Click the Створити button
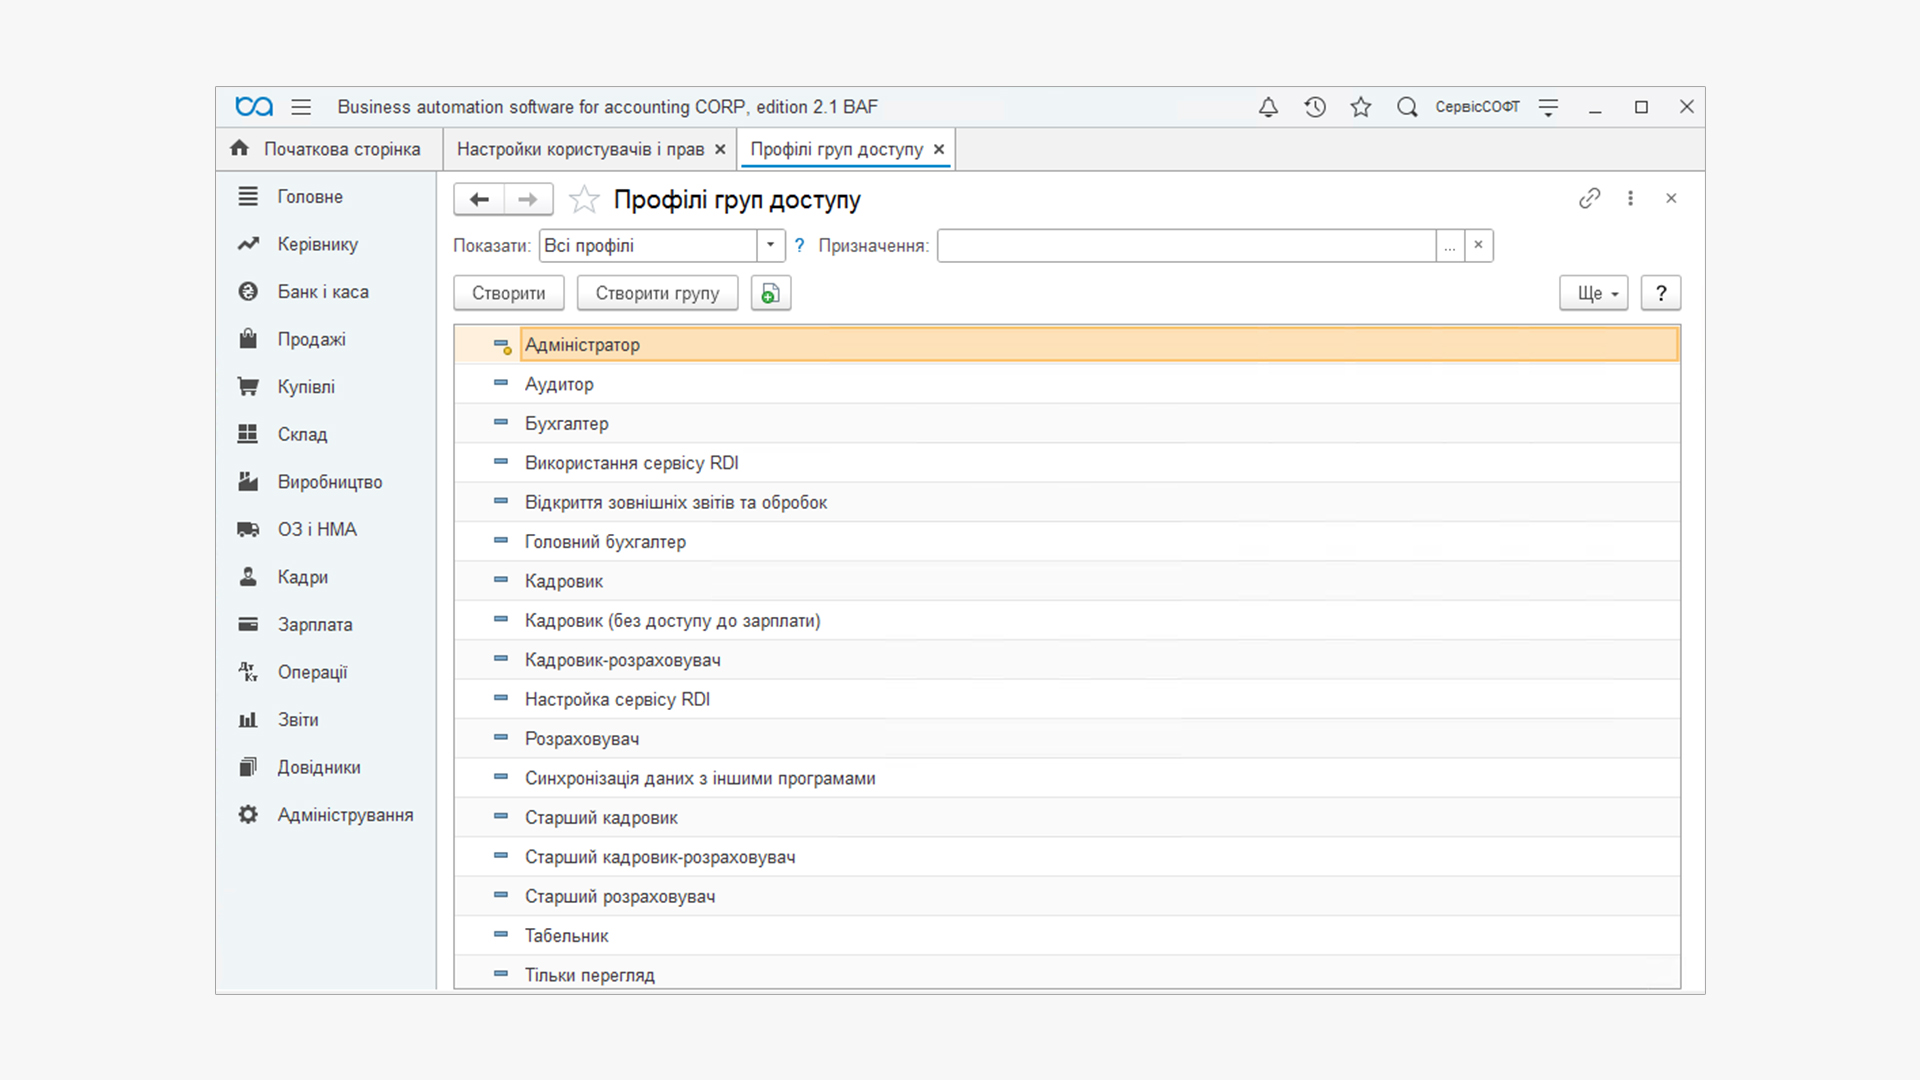This screenshot has height=1080, width=1920. click(x=509, y=293)
